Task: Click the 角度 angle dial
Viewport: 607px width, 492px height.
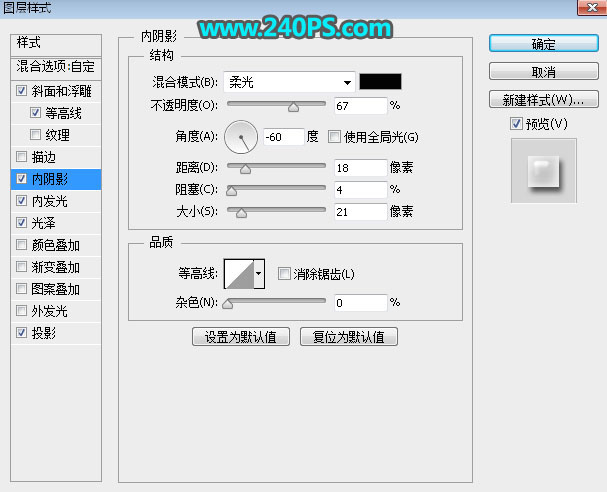Action: tap(241, 137)
